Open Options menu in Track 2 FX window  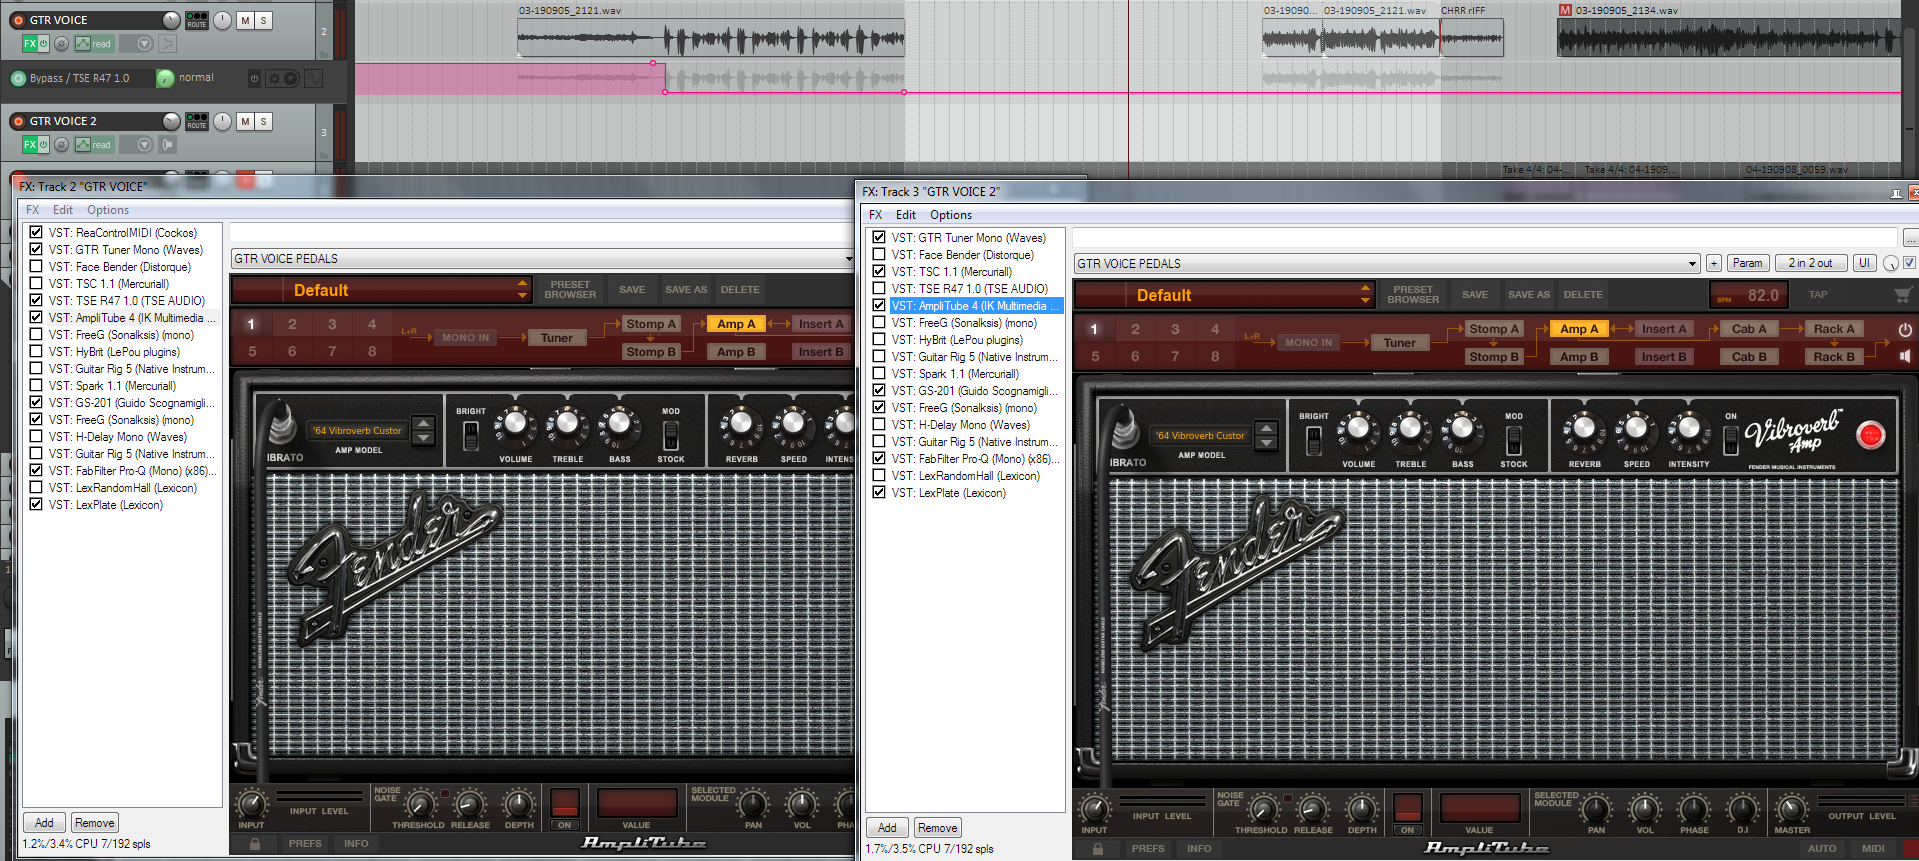108,210
